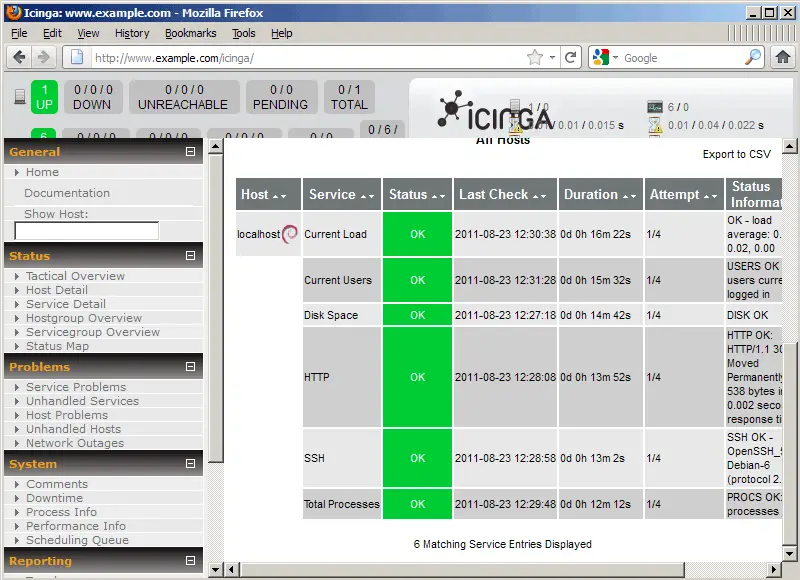
Task: Click the UNREACHABLE hosts tile
Action: tap(184, 97)
